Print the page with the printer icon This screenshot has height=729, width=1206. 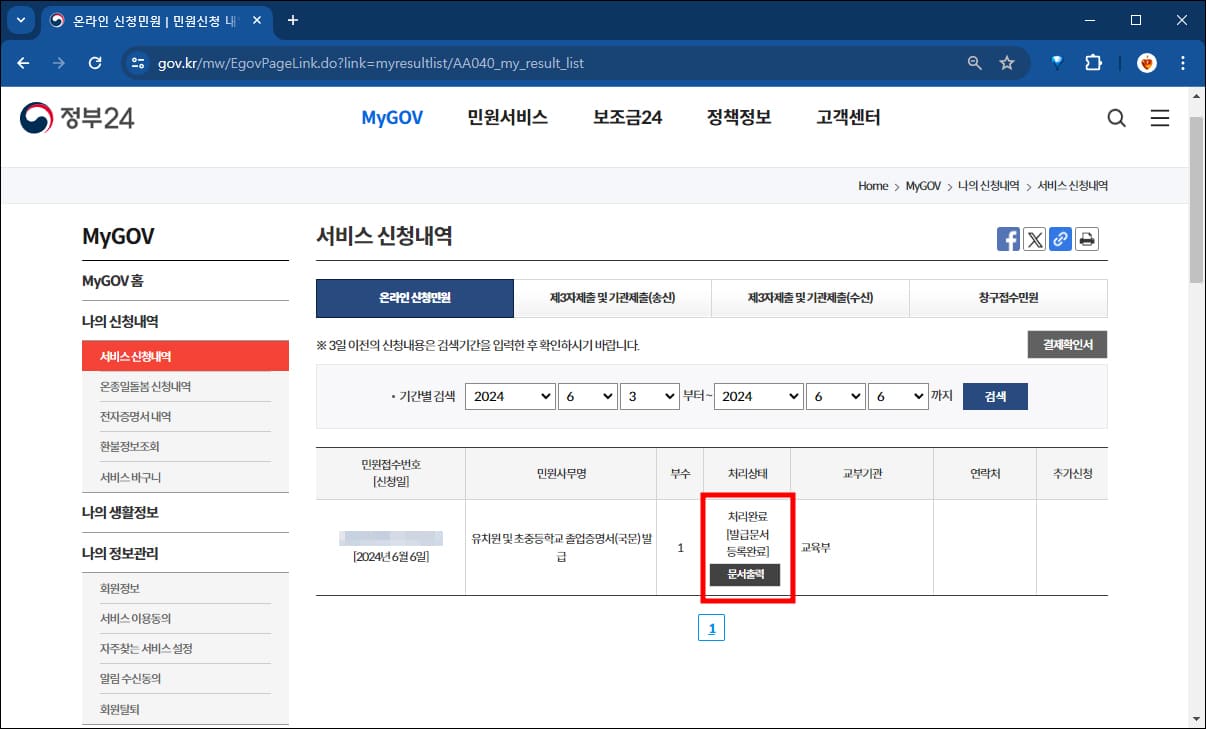1086,238
